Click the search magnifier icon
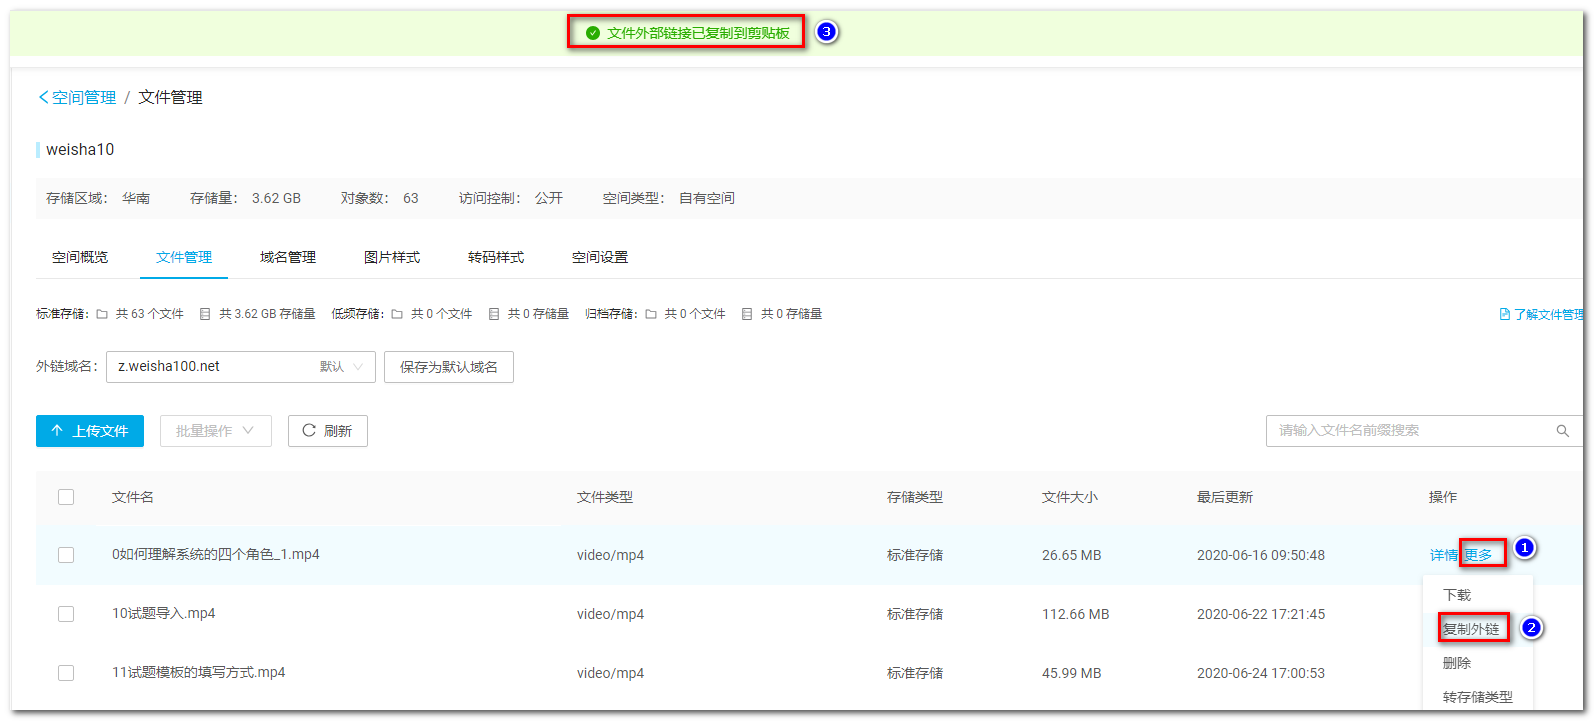 coord(1562,431)
